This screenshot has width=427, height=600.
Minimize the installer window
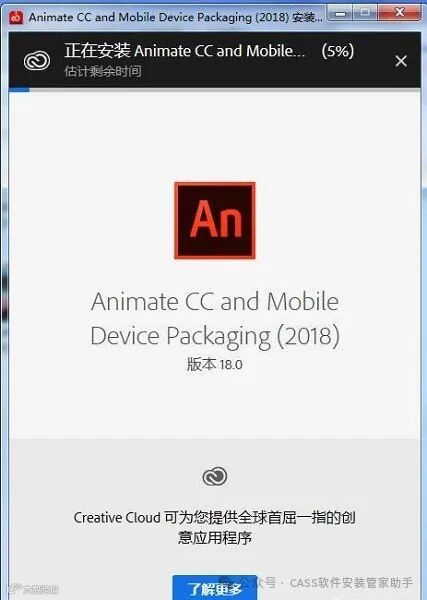(340, 14)
